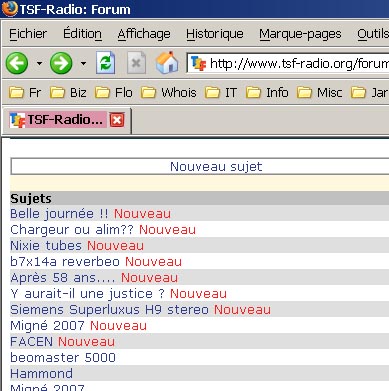The width and height of the screenshot is (389, 391).
Task: Click the URL address field
Action: (299, 63)
